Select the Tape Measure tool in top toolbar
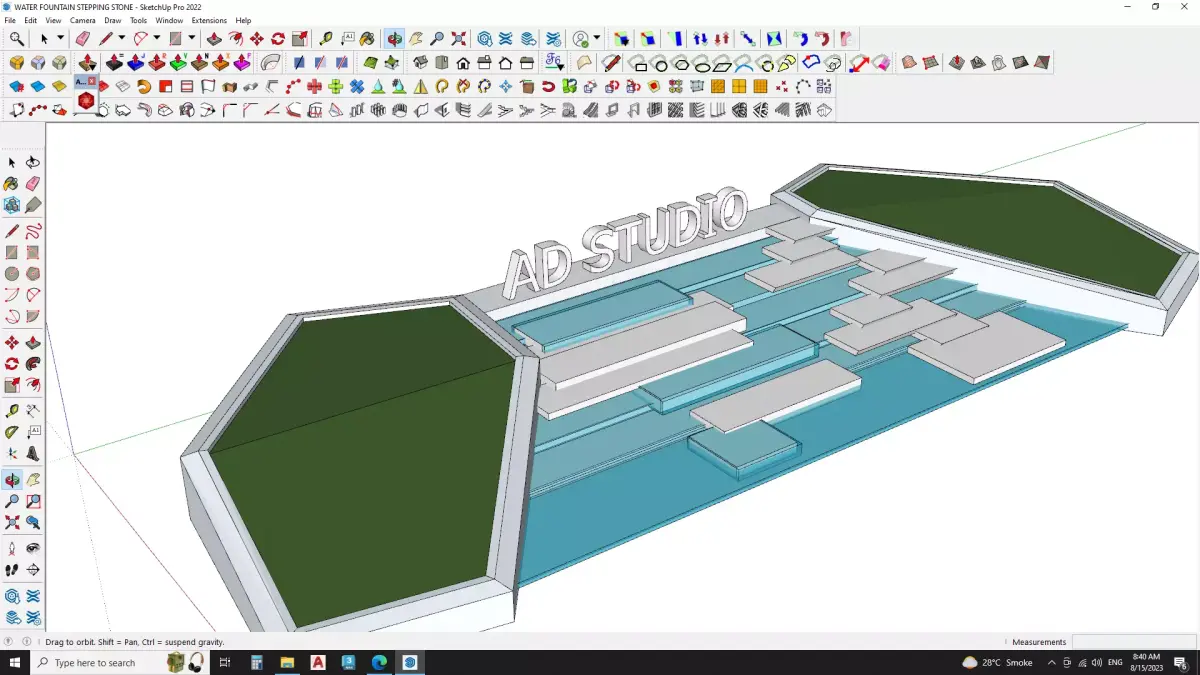Viewport: 1200px width, 675px height. [326, 39]
